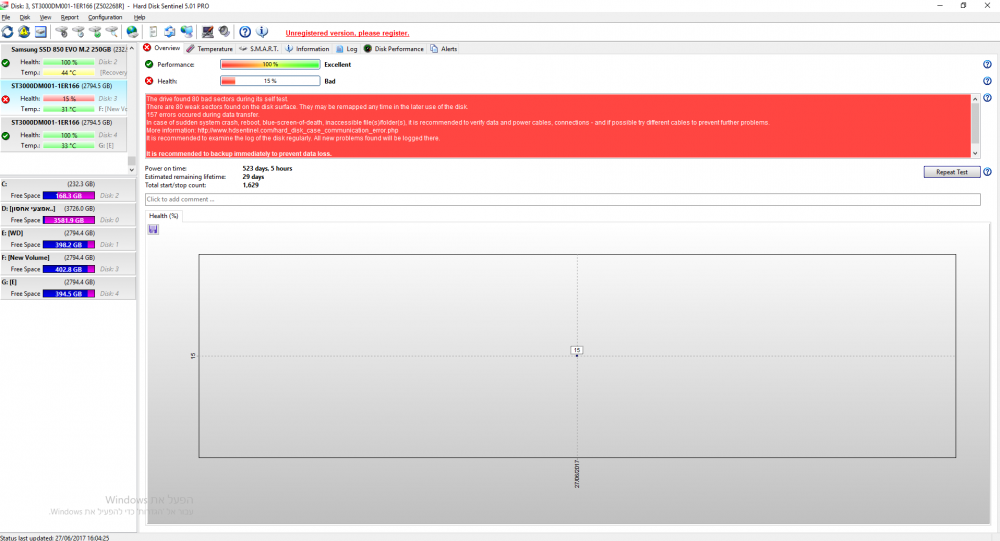This screenshot has height=541, width=1000.
Task: Select the ST3000DM001 Disk 4 entry
Action: tap(64, 133)
